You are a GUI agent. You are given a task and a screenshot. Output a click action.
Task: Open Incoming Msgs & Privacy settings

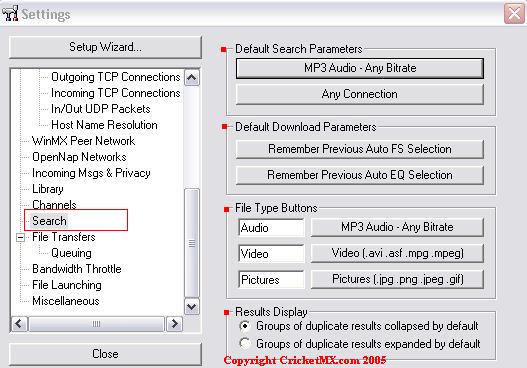click(x=91, y=173)
